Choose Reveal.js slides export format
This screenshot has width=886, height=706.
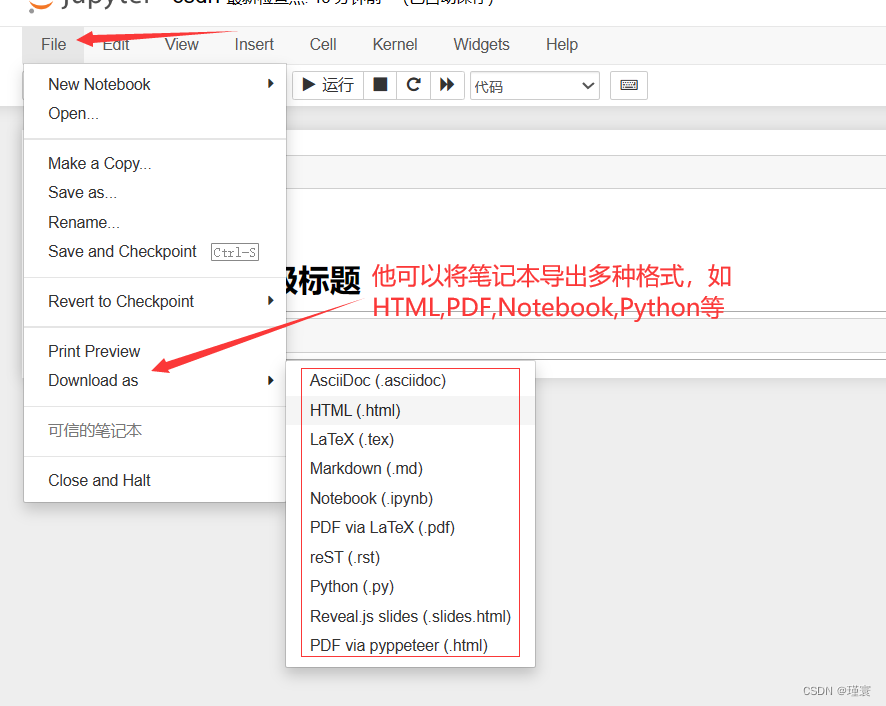(410, 616)
